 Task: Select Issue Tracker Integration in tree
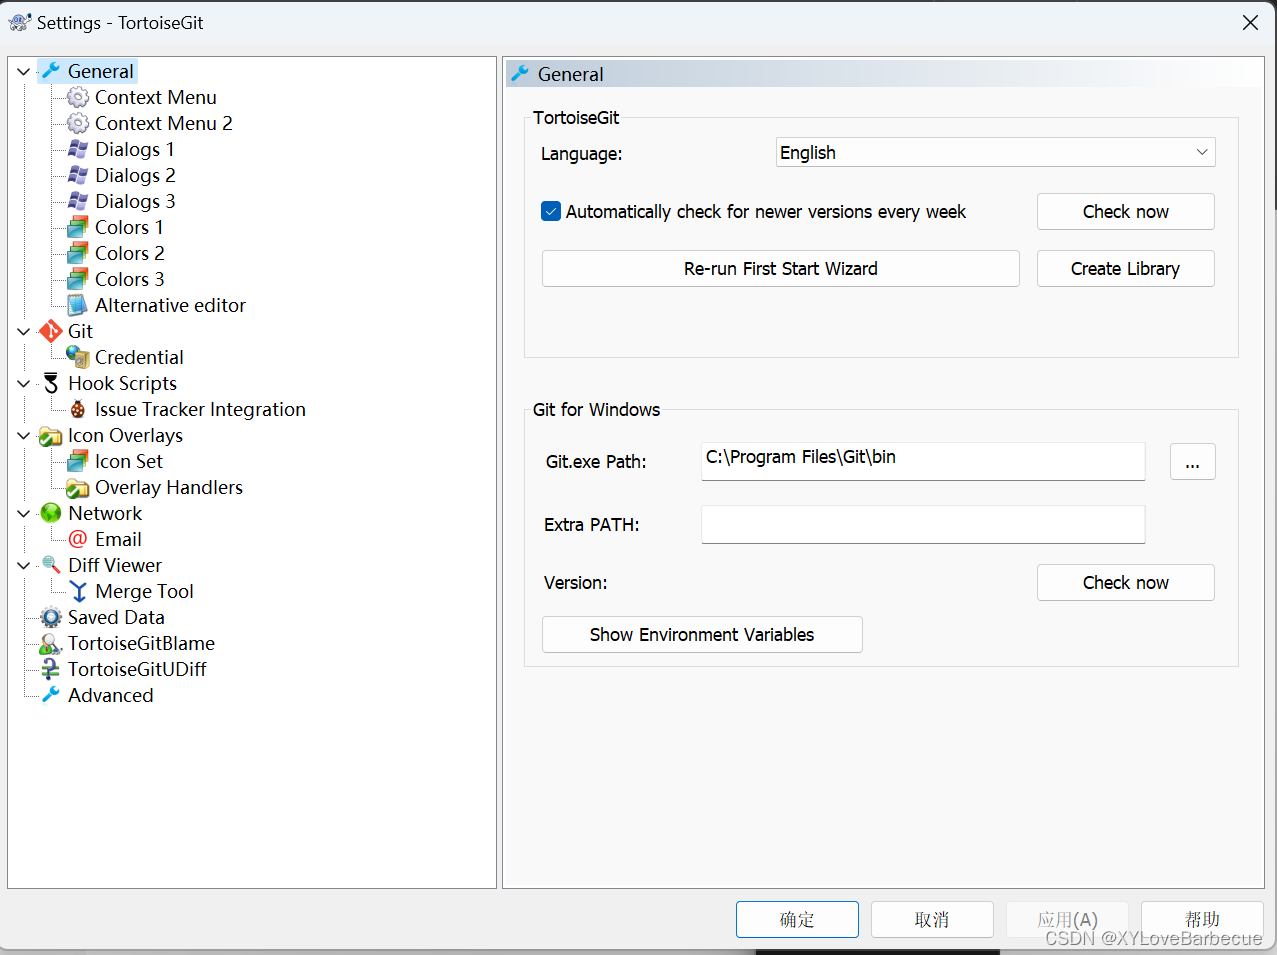point(200,409)
